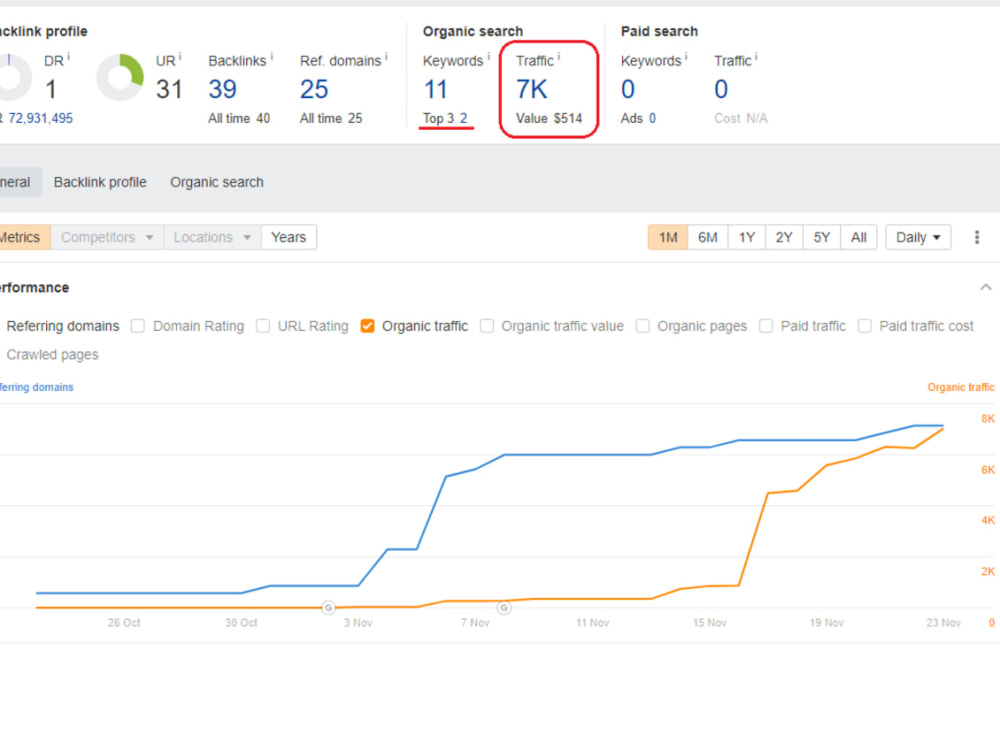Viewport: 1000px width, 750px height.
Task: Open the Daily interval dropdown
Action: tap(918, 237)
